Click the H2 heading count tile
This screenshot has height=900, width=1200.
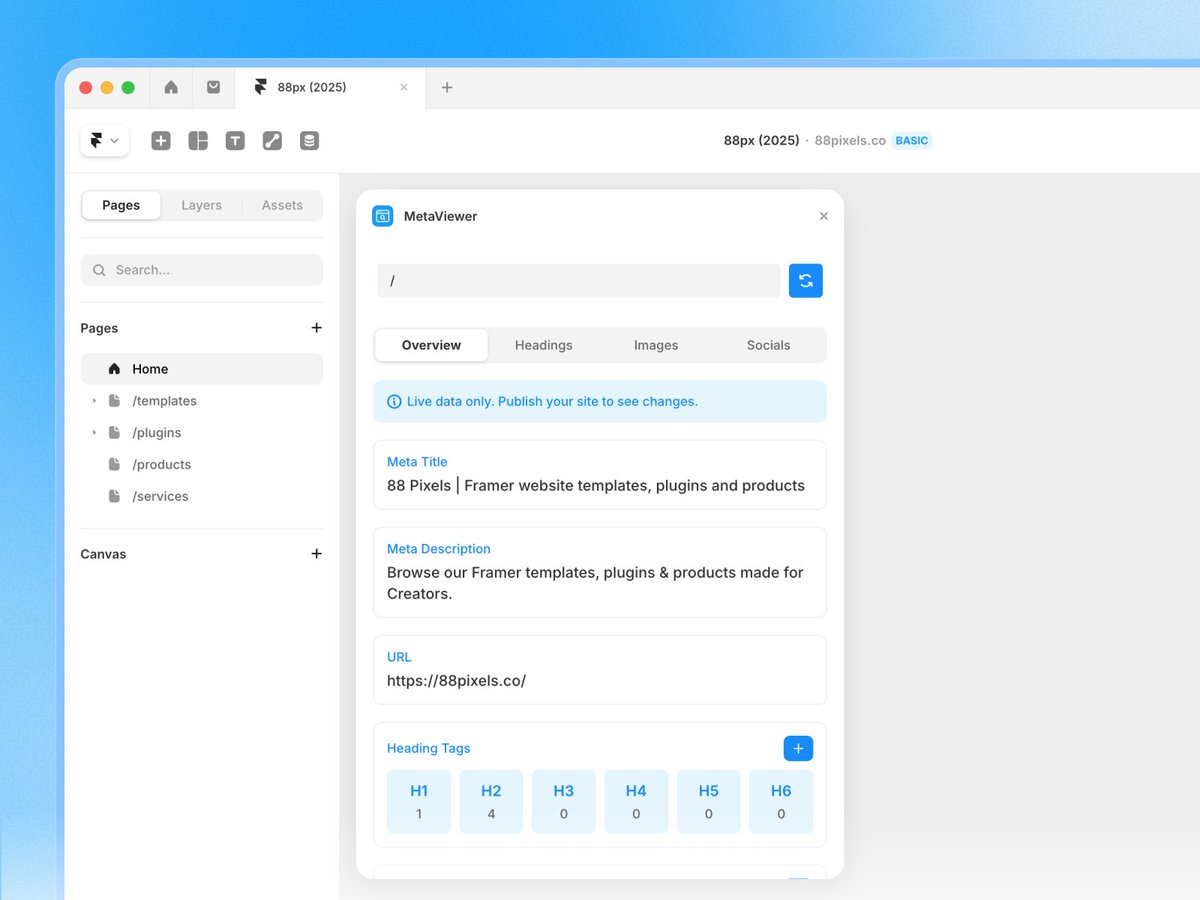click(x=491, y=801)
